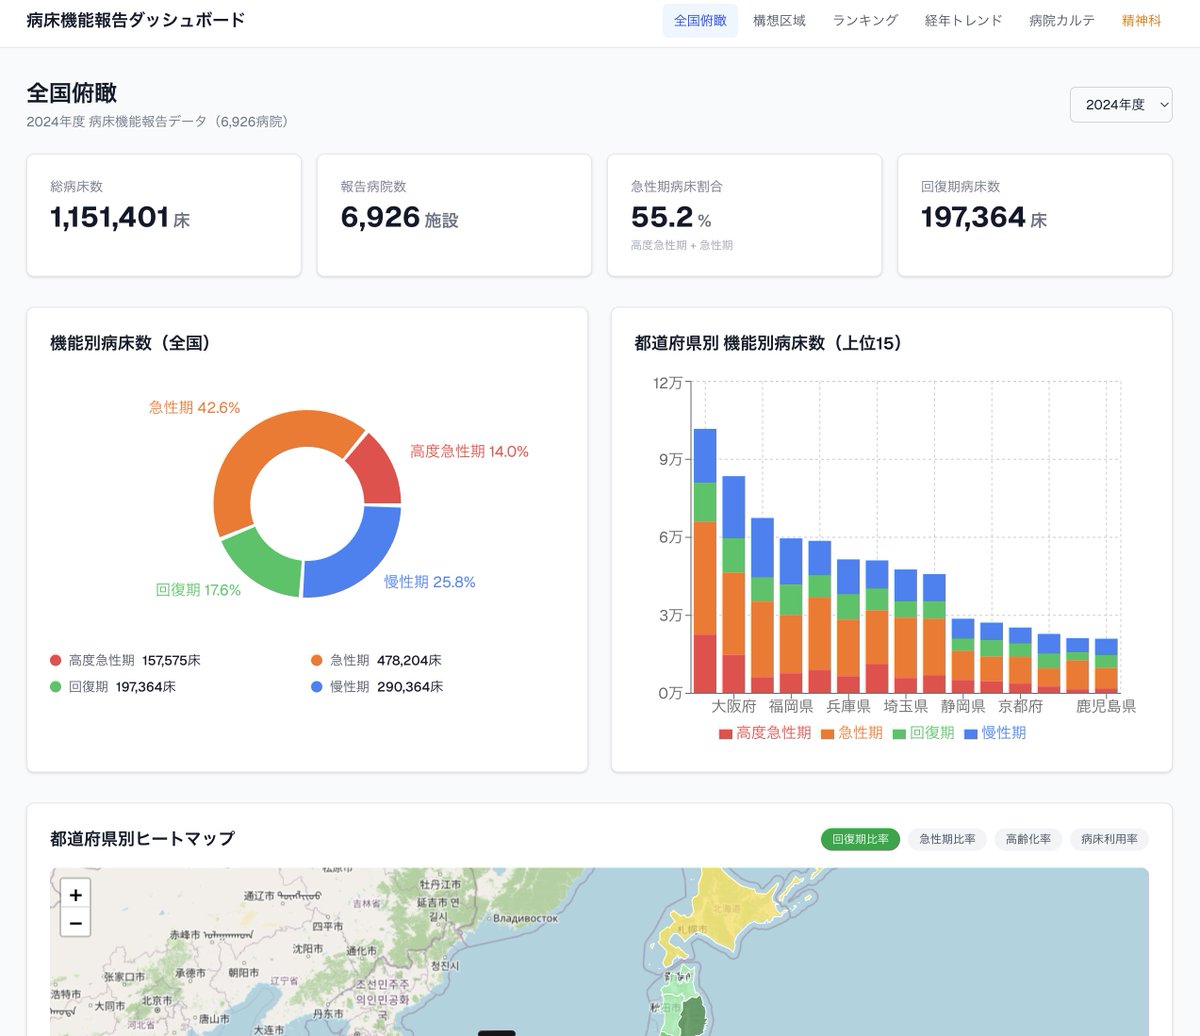Image resolution: width=1200 pixels, height=1036 pixels.
Task: Toggle 慢性期 series in bar chart legend
Action: pyautogui.click(x=995, y=733)
